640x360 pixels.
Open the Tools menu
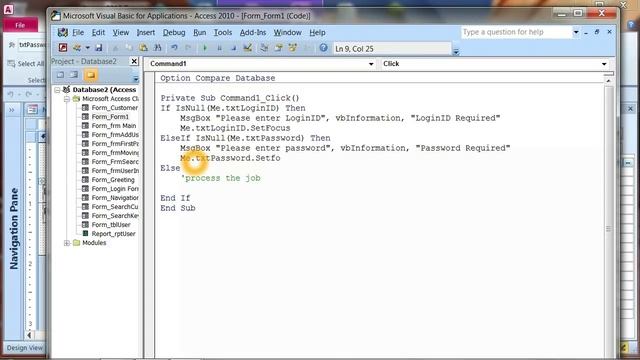point(223,32)
